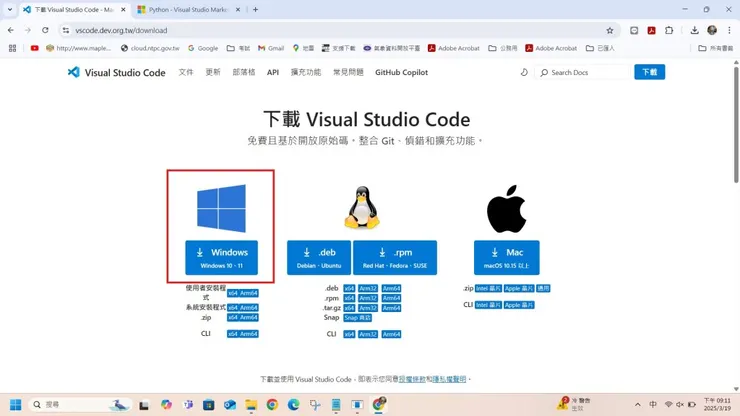740x416 pixels.
Task: Open the Google bookmark
Action: pos(203,48)
